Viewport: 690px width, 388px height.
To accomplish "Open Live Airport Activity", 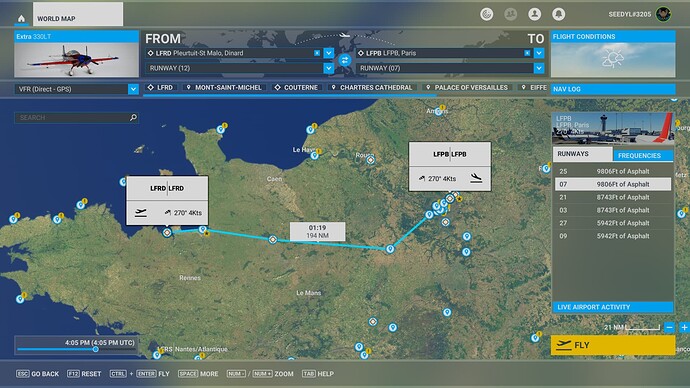I will click(x=613, y=307).
